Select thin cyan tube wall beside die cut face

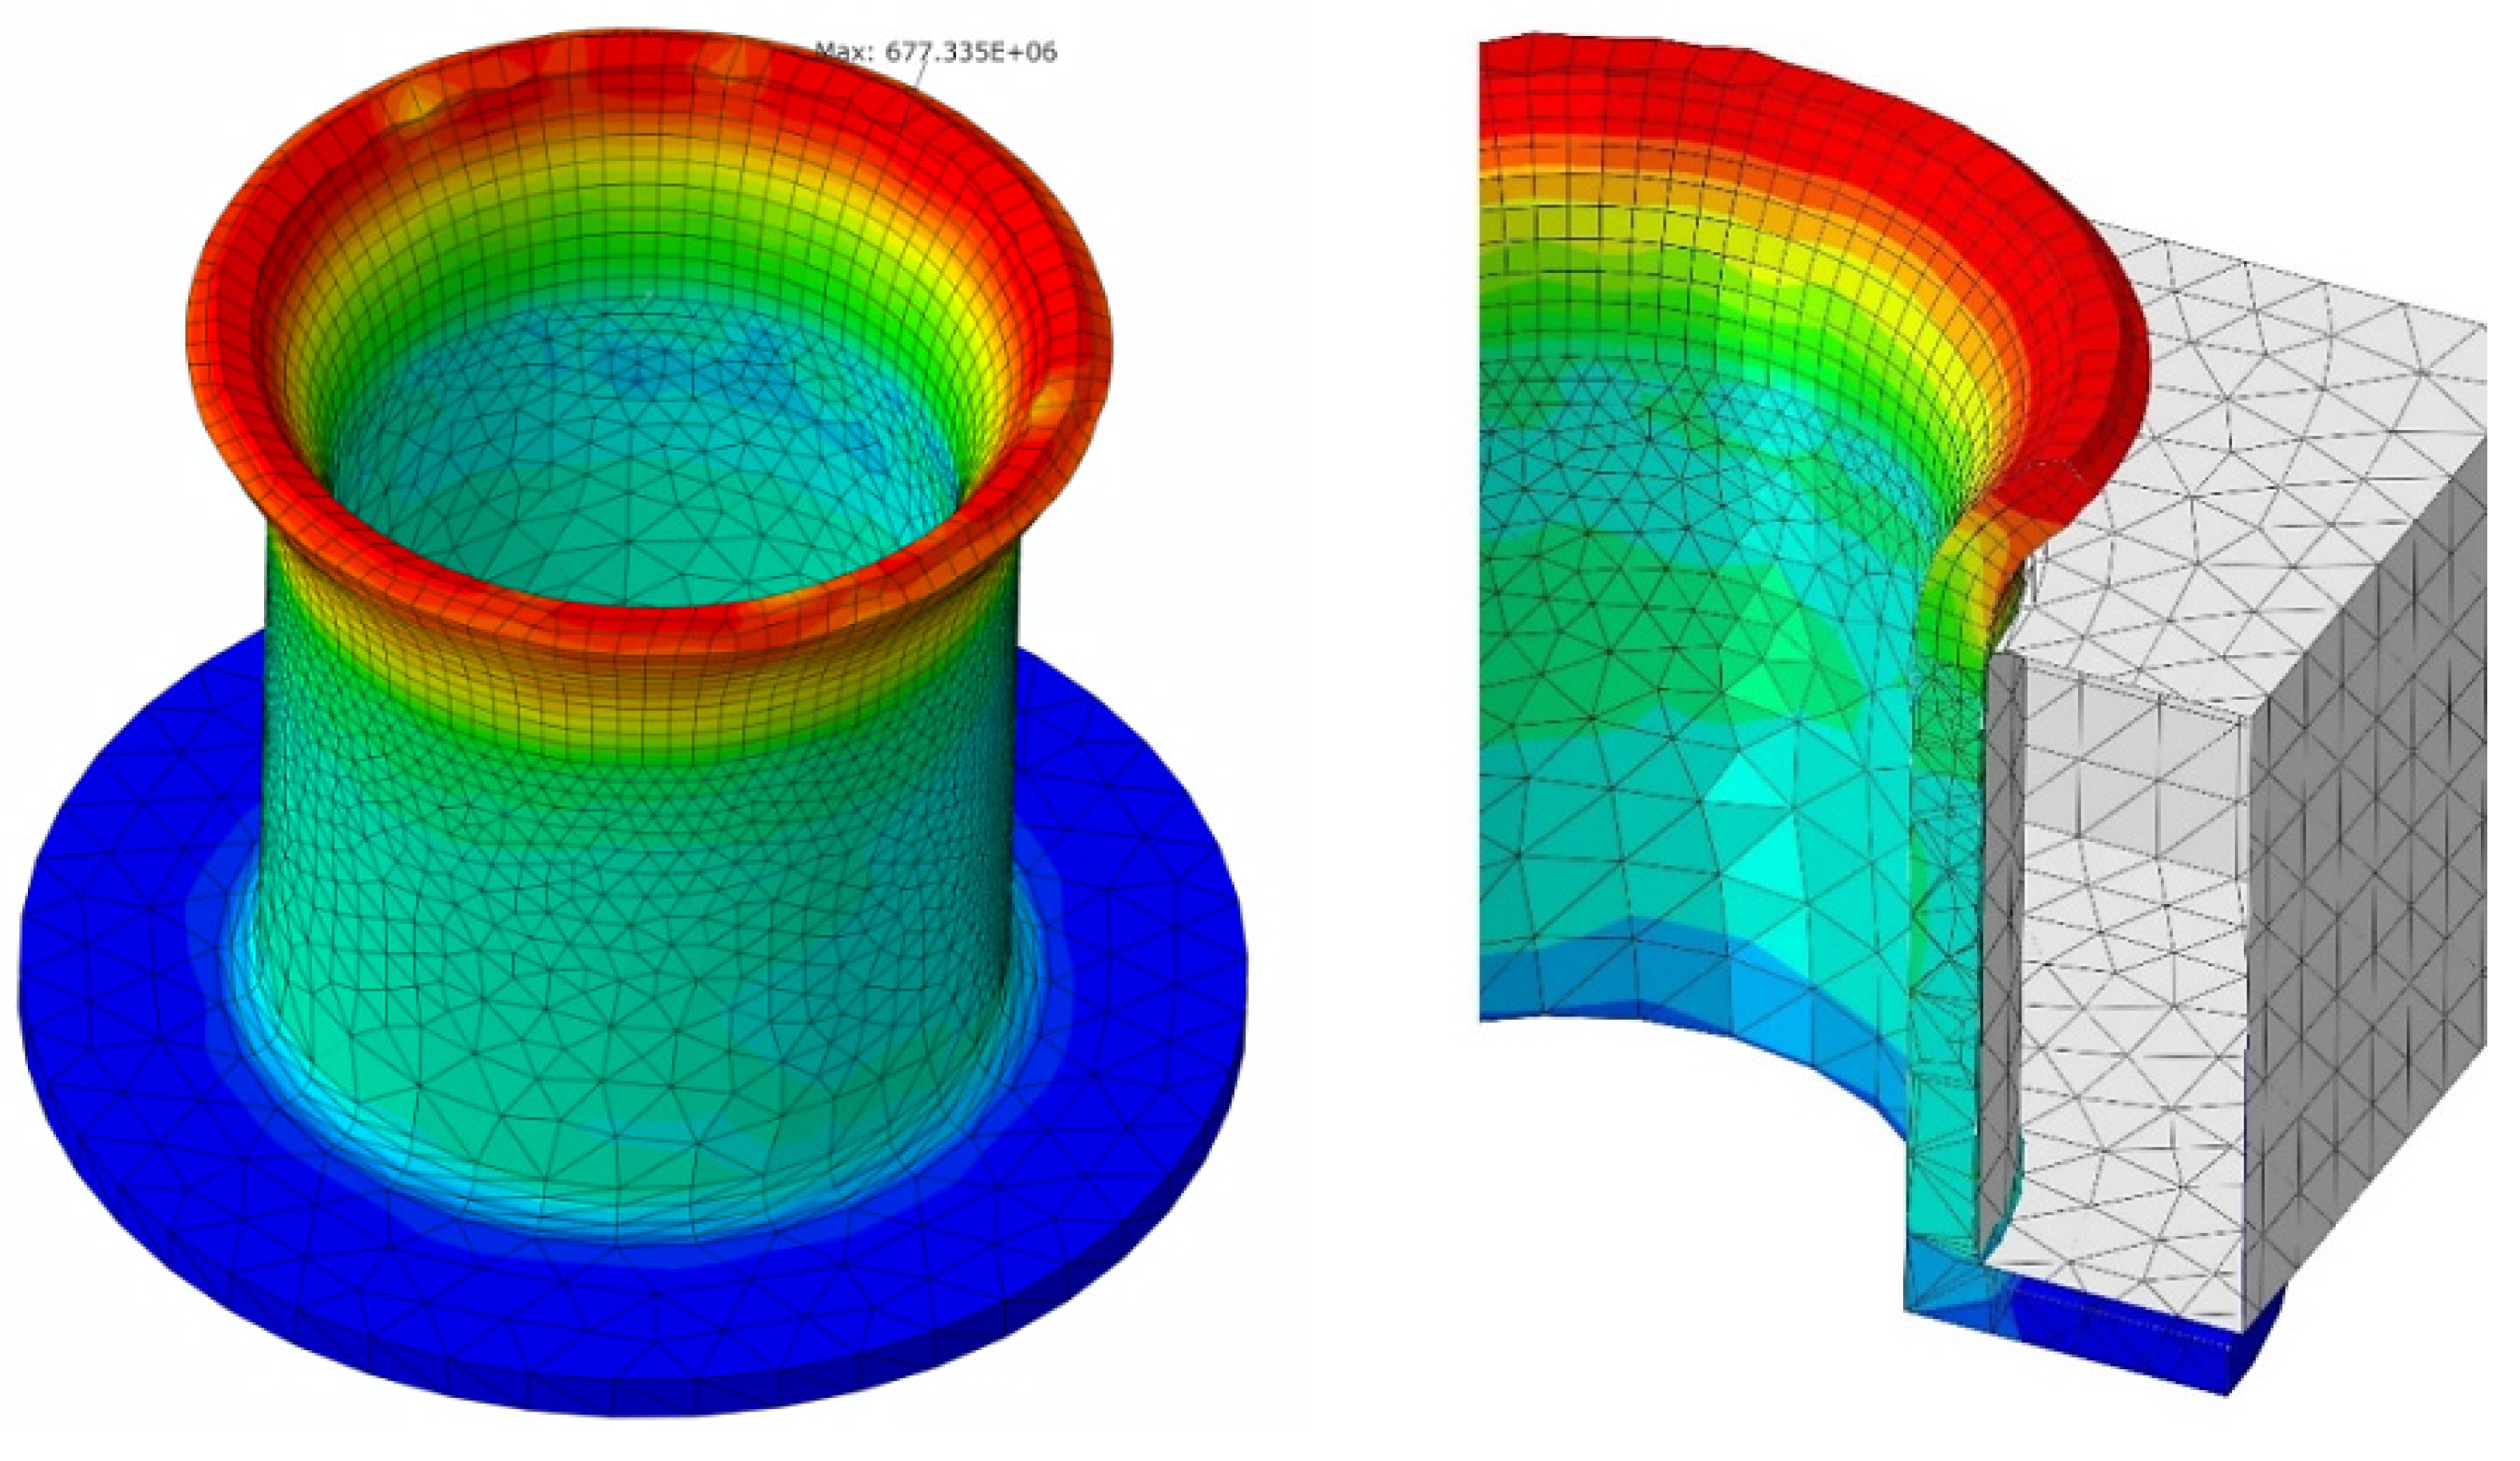pos(1945,1050)
